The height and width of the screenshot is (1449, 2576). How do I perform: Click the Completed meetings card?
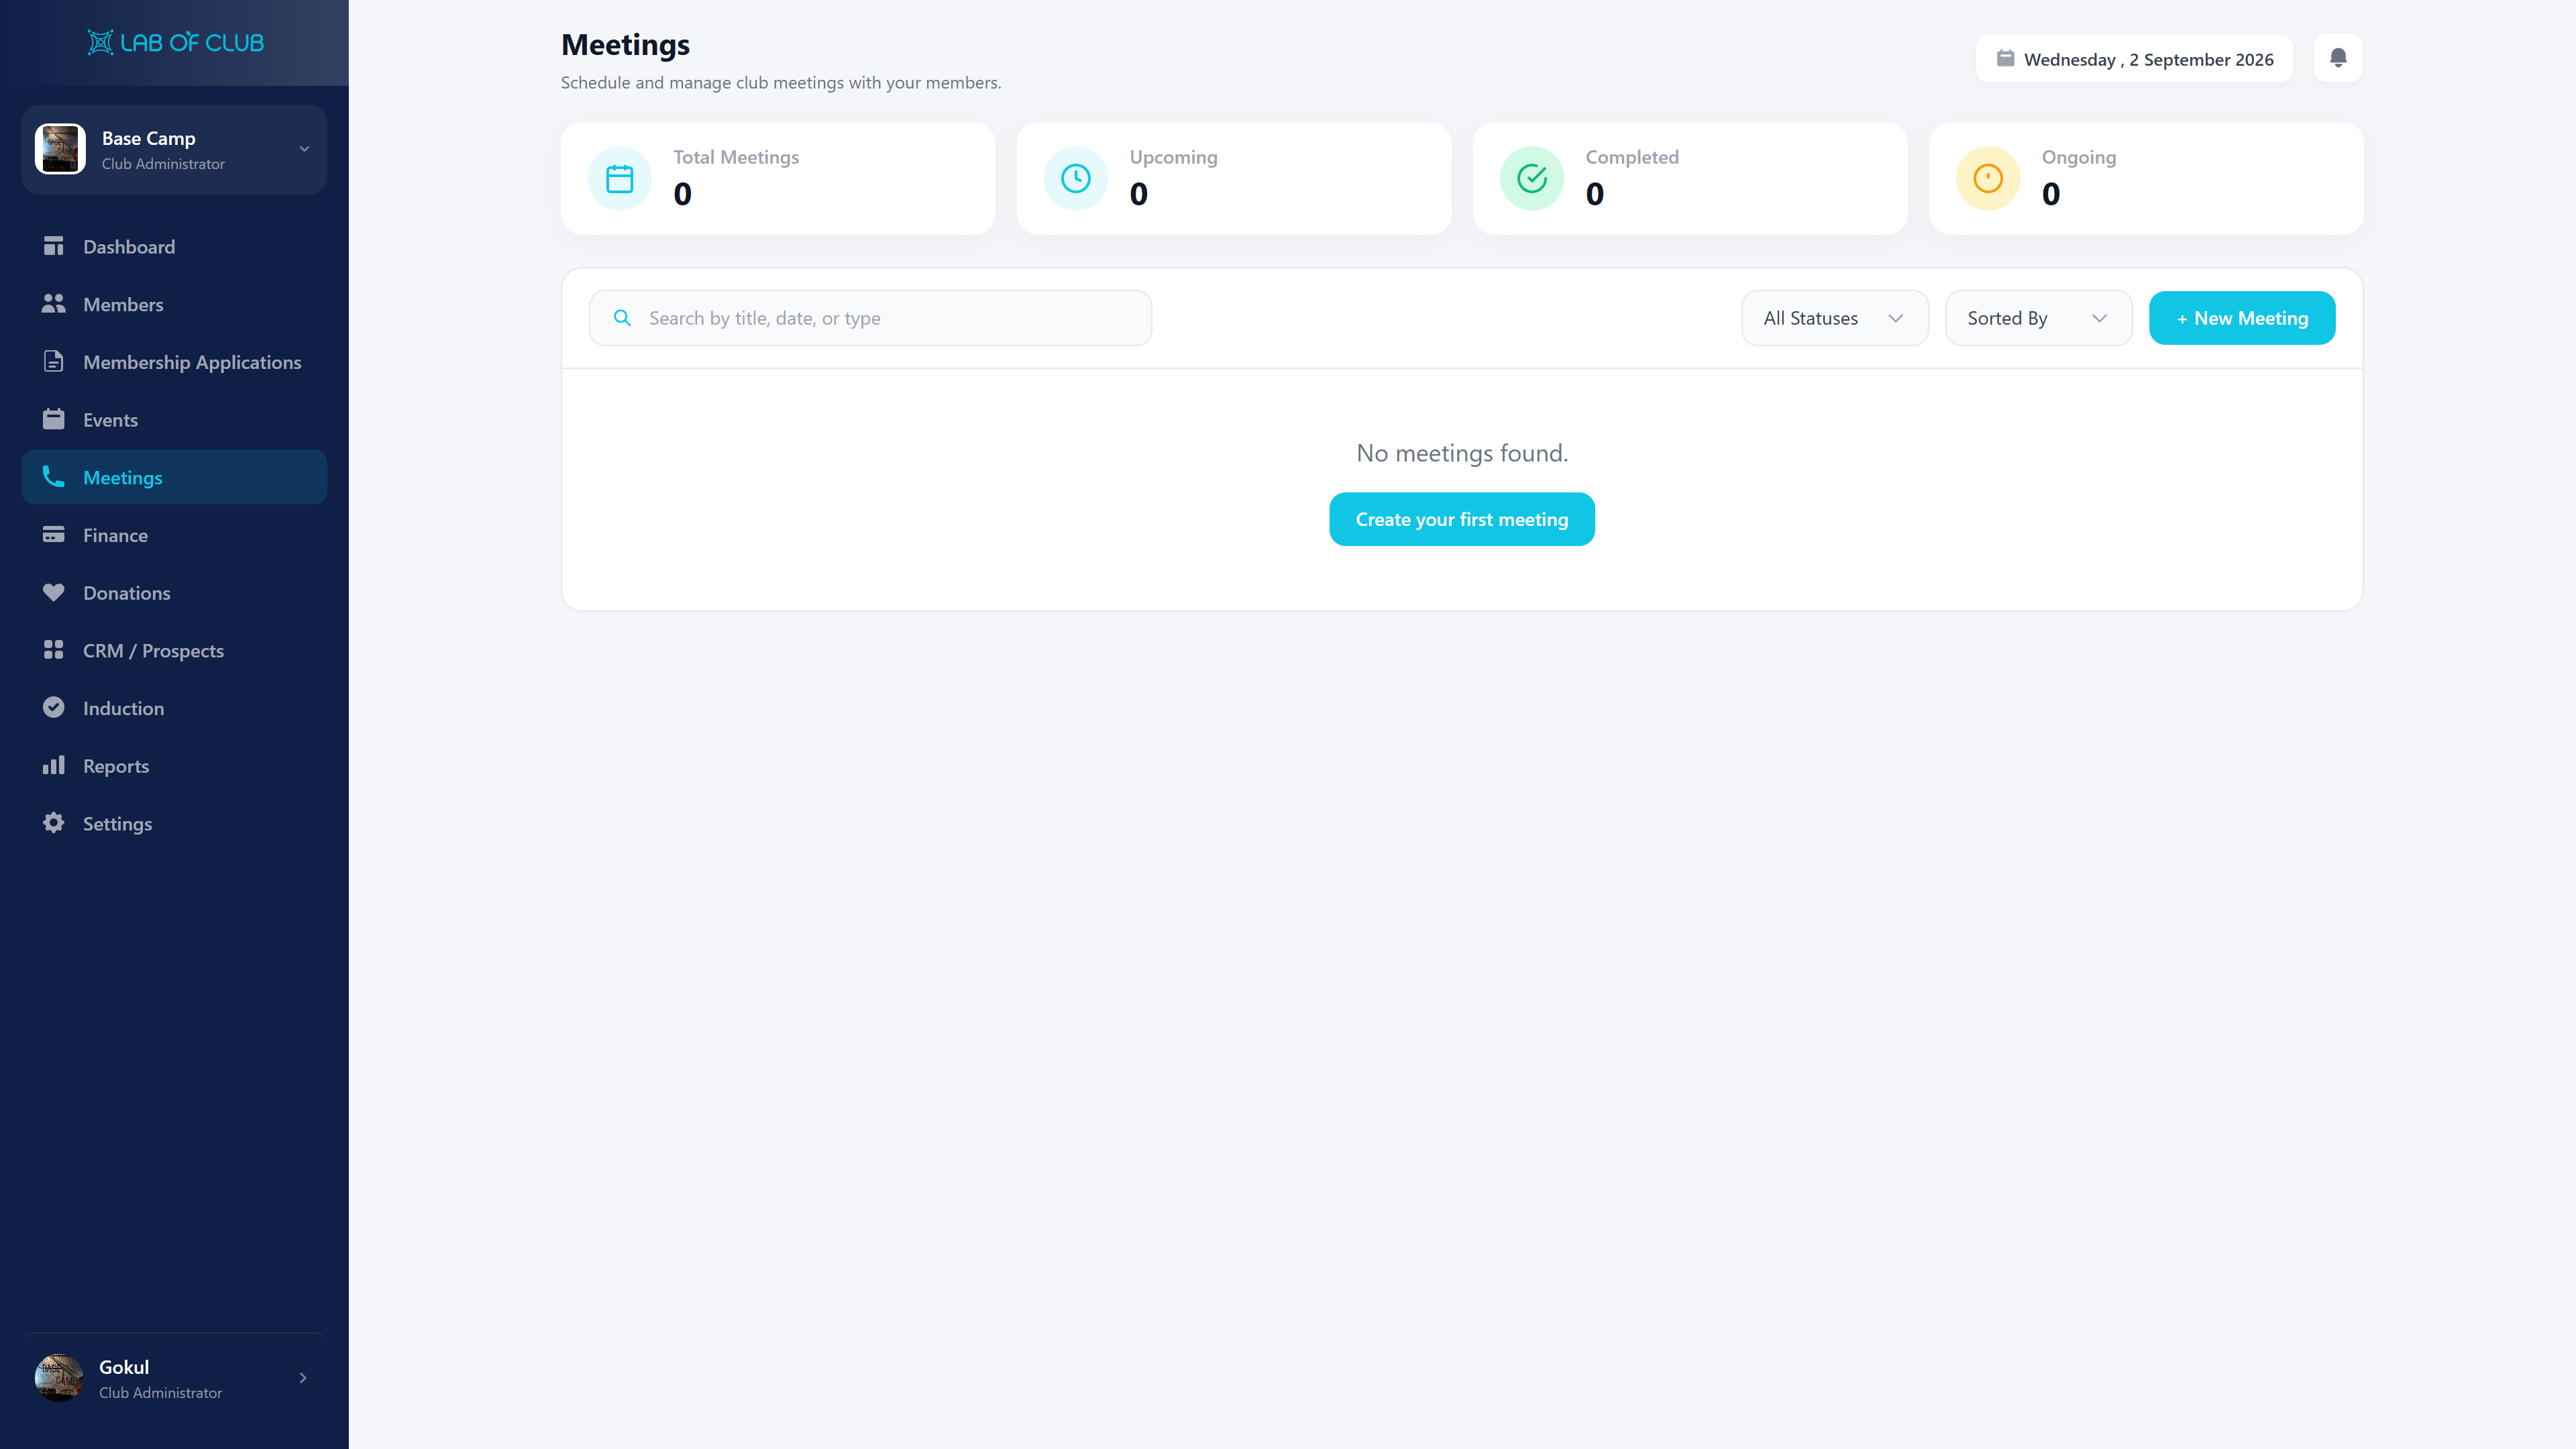pyautogui.click(x=1689, y=178)
